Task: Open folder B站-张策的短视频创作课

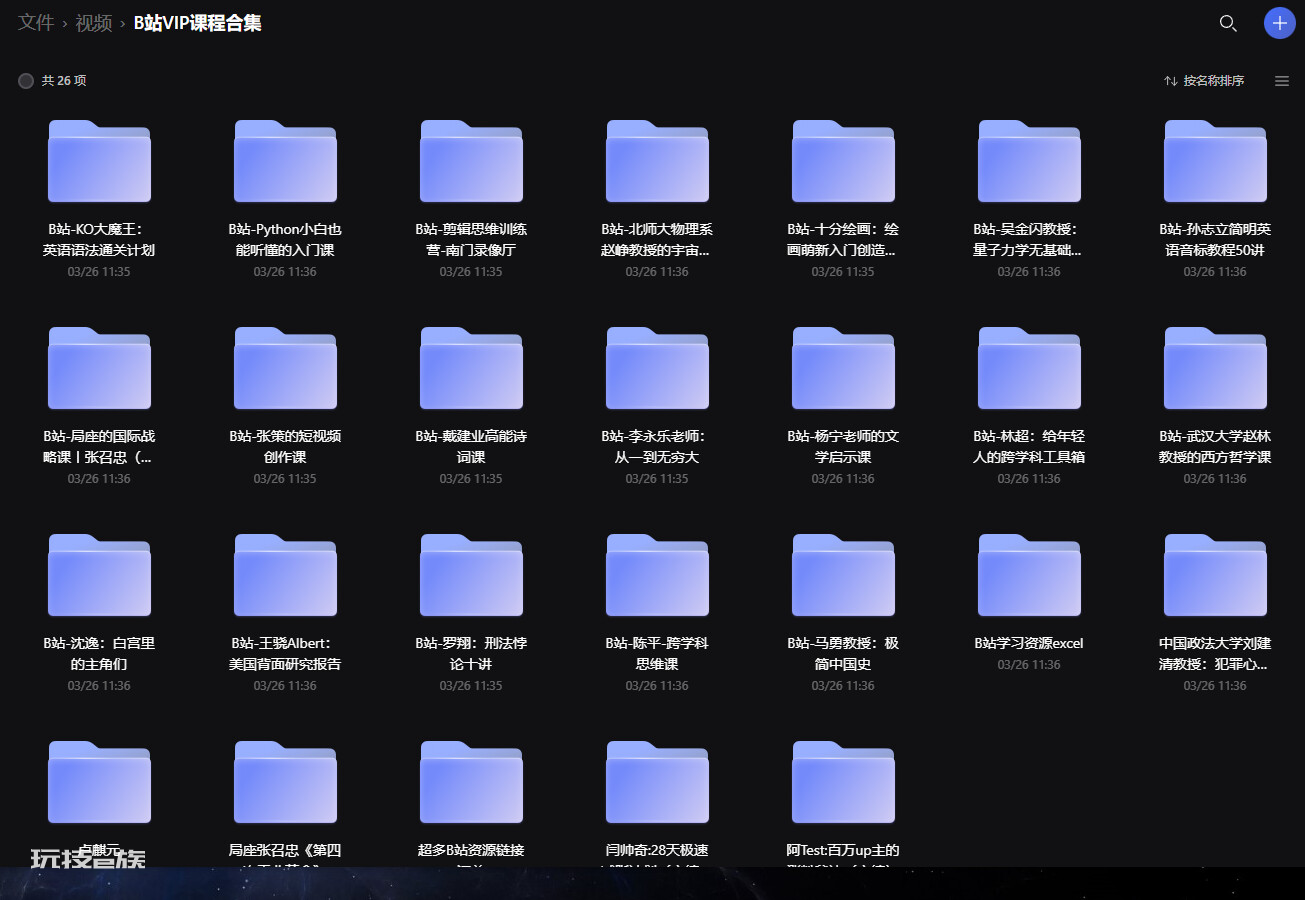Action: point(285,368)
